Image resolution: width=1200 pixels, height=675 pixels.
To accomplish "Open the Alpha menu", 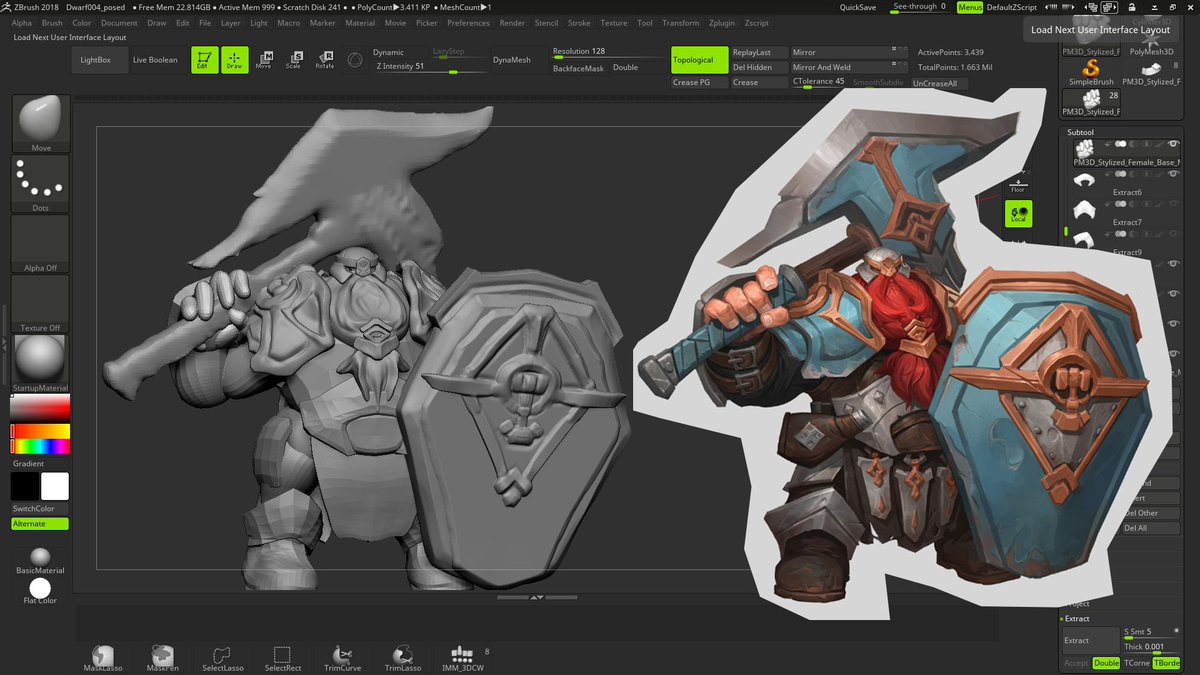I will coord(22,22).
